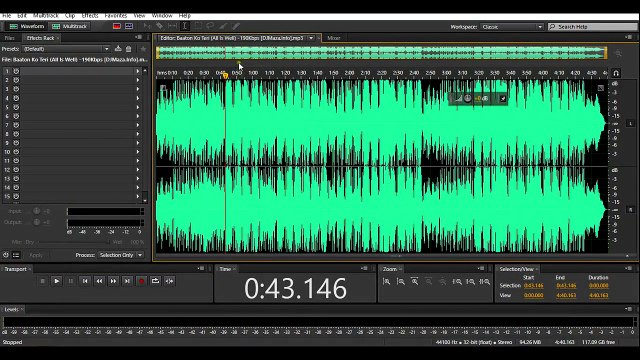Click the Apply button in Effects Rack

click(x=36, y=255)
